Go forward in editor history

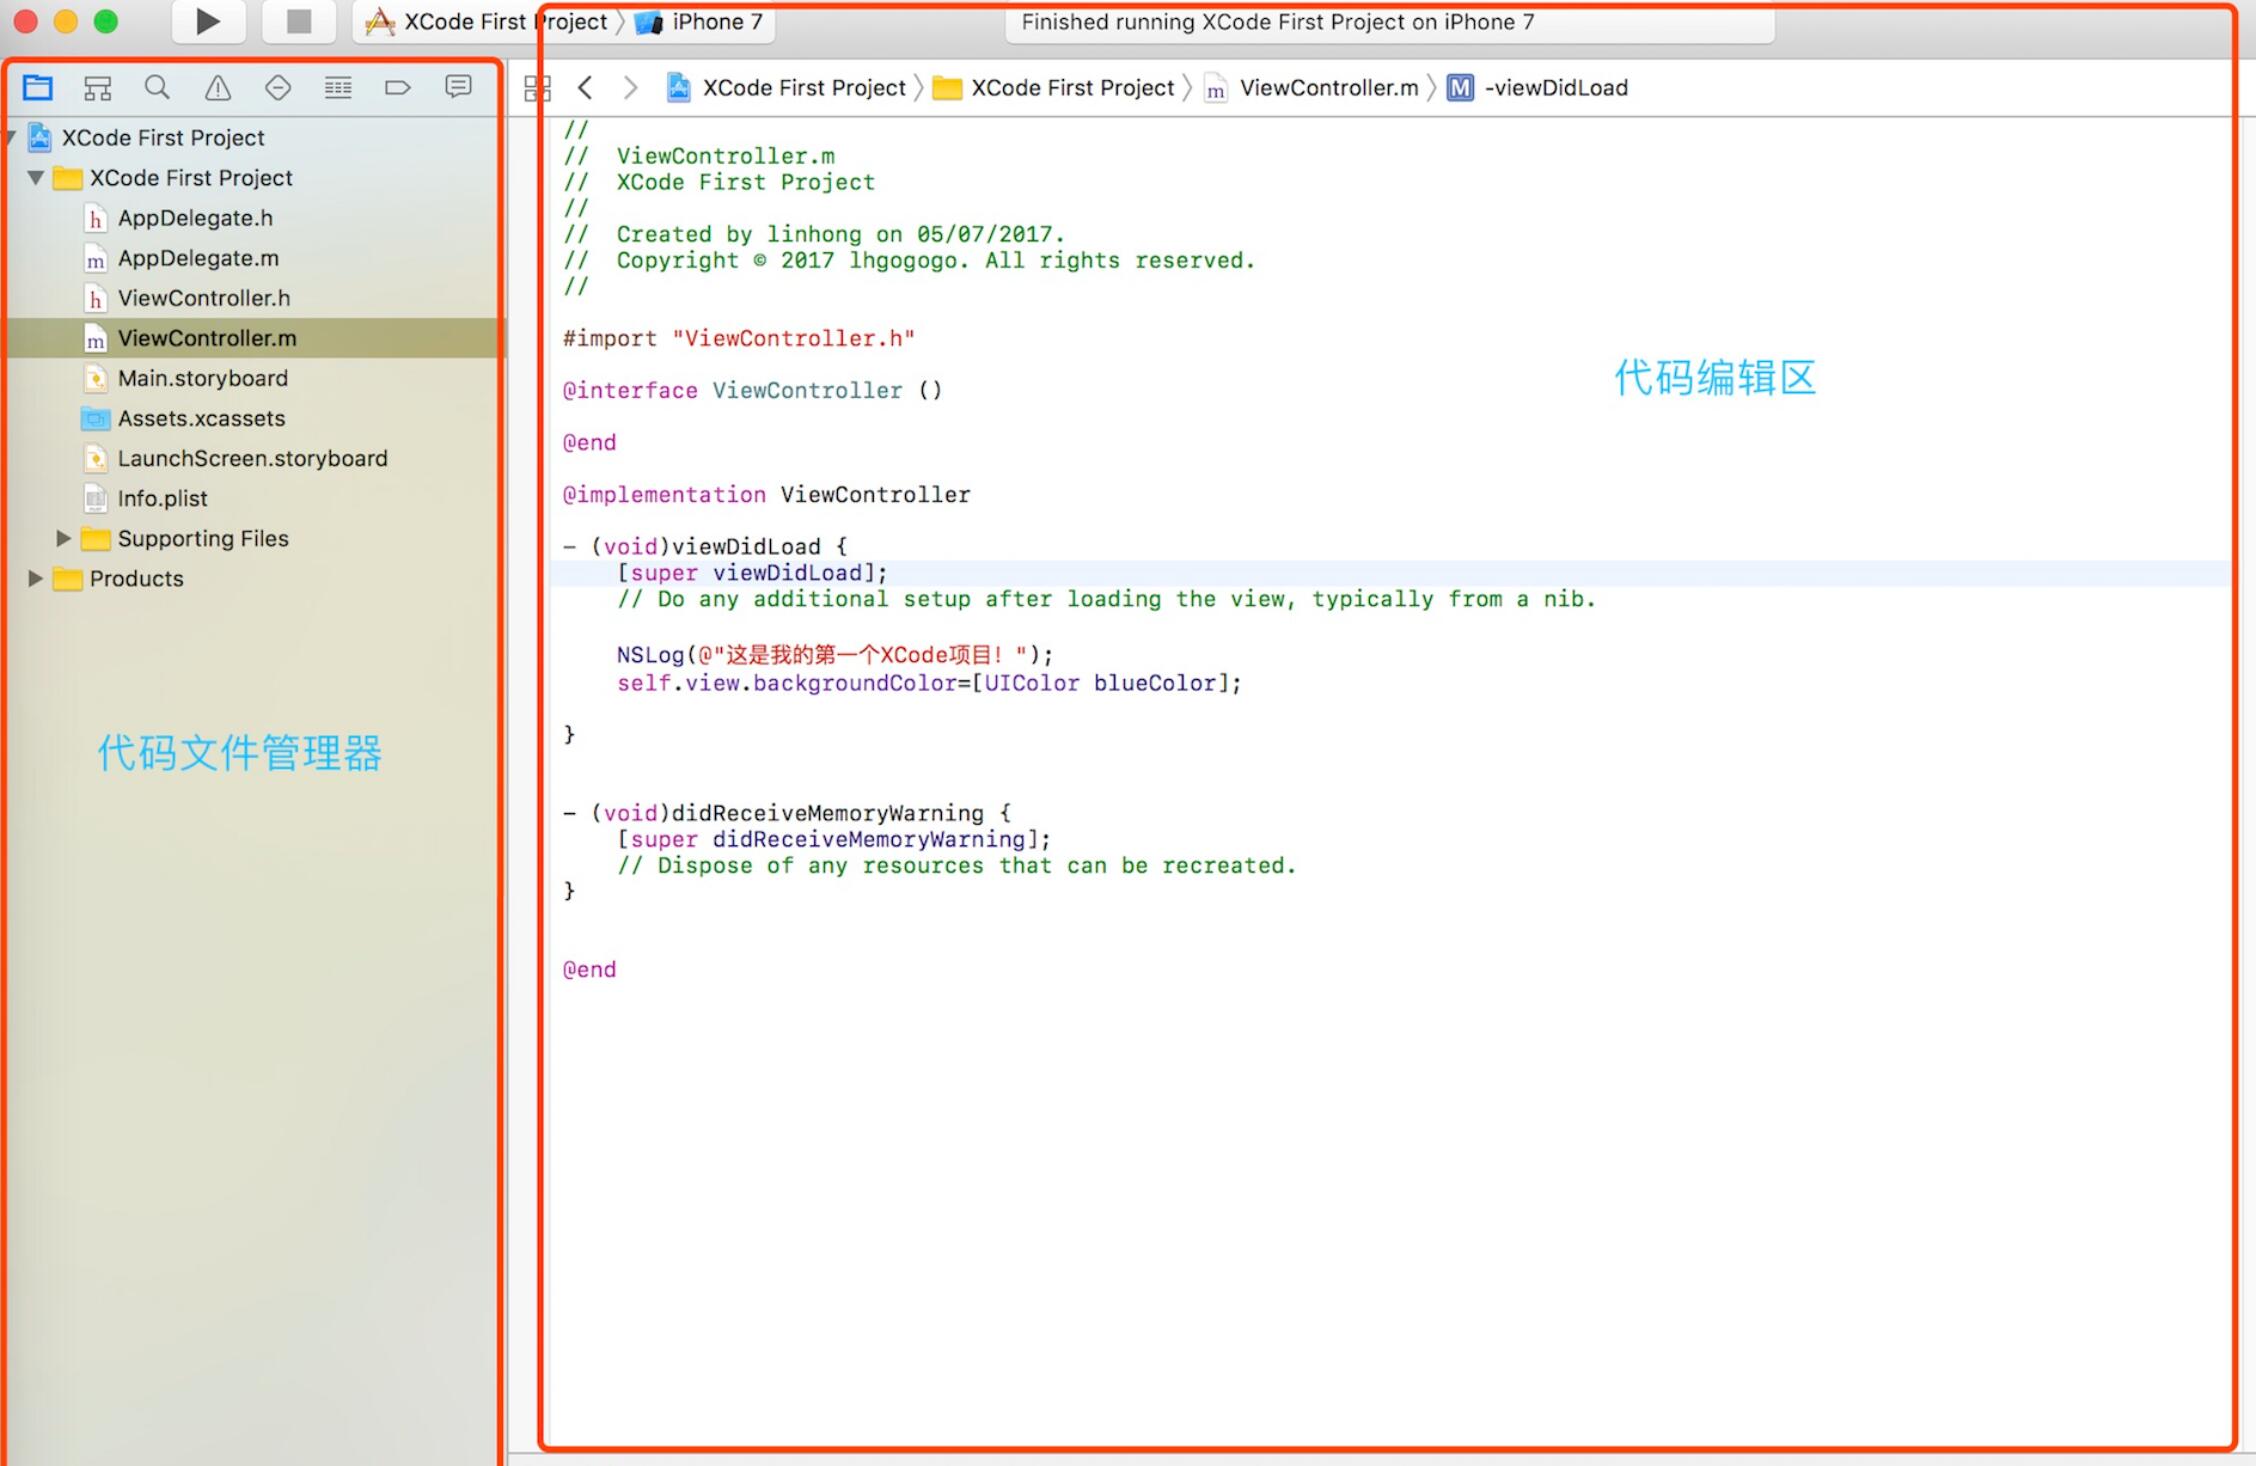click(x=630, y=88)
